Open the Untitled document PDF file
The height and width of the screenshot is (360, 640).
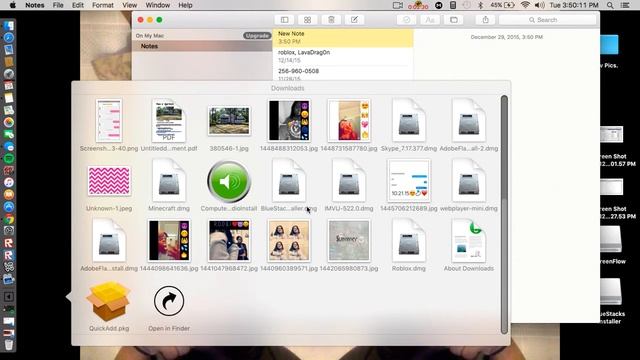pos(169,125)
